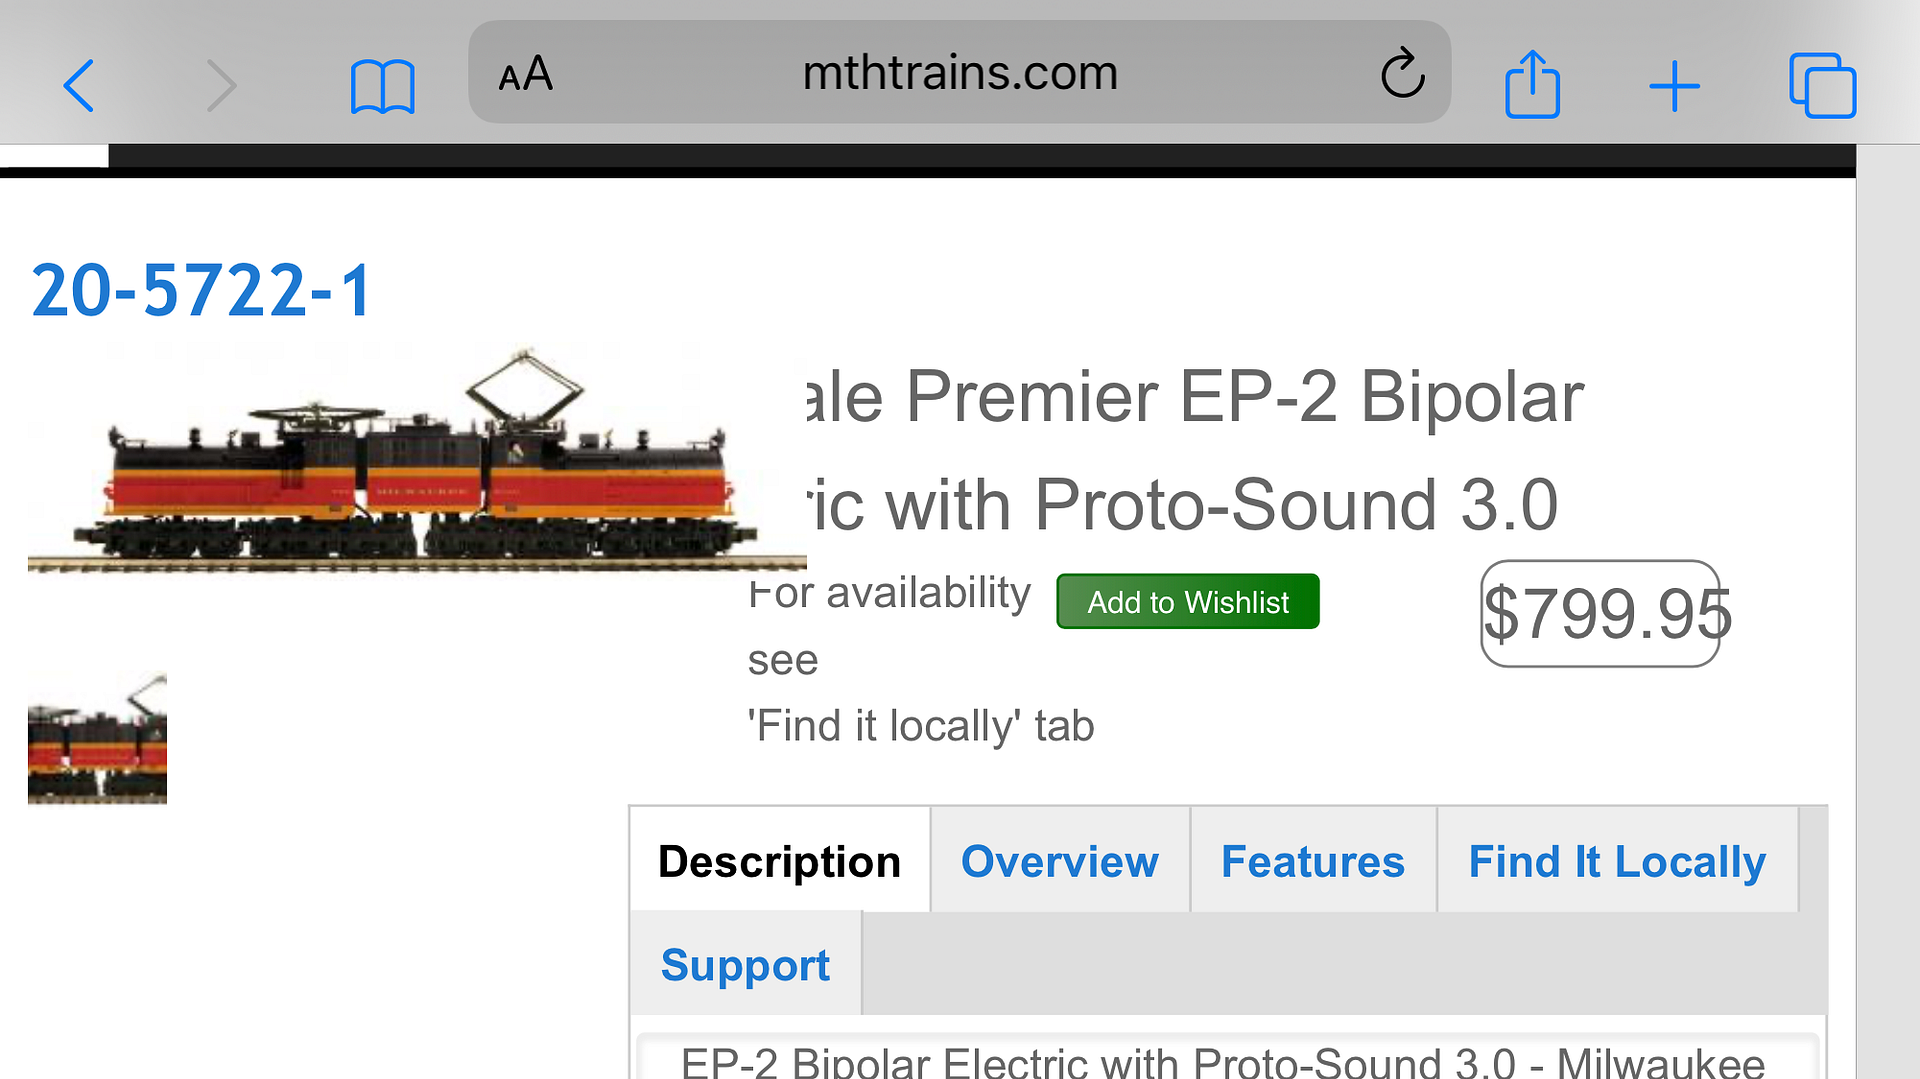Image resolution: width=1920 pixels, height=1079 pixels.
Task: Select the small locomotive thumbnail image
Action: pos(97,739)
